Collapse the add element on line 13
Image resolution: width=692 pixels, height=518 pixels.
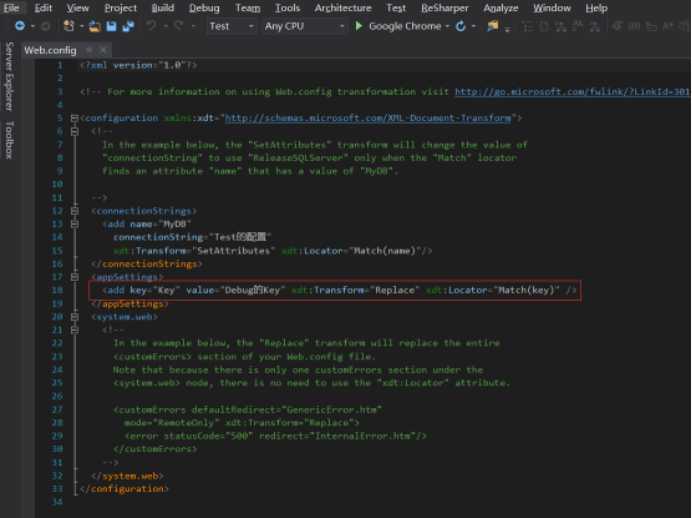click(x=75, y=224)
